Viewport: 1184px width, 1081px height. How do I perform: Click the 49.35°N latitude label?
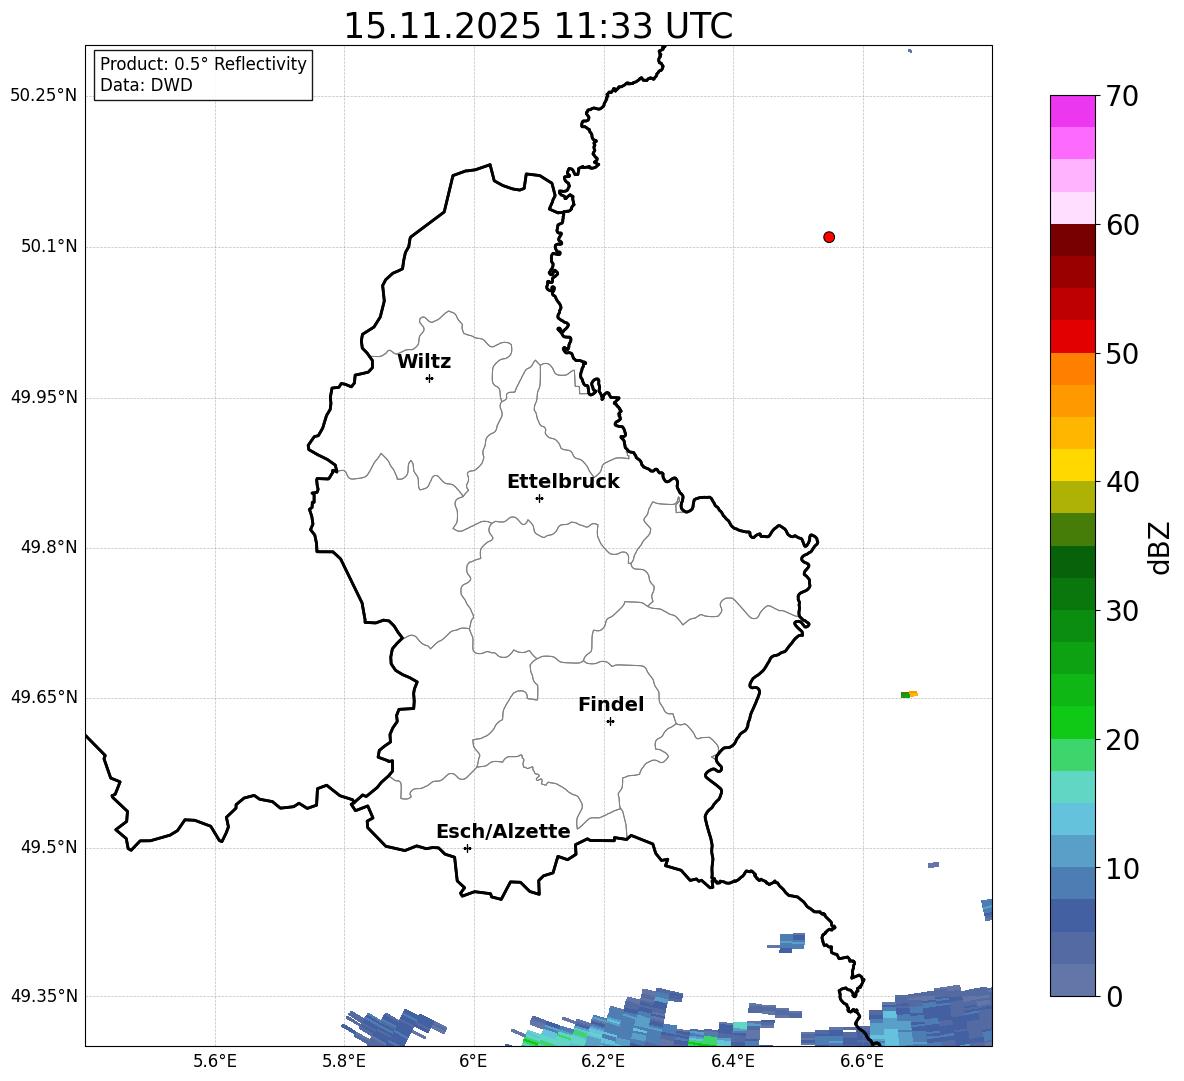coord(44,996)
